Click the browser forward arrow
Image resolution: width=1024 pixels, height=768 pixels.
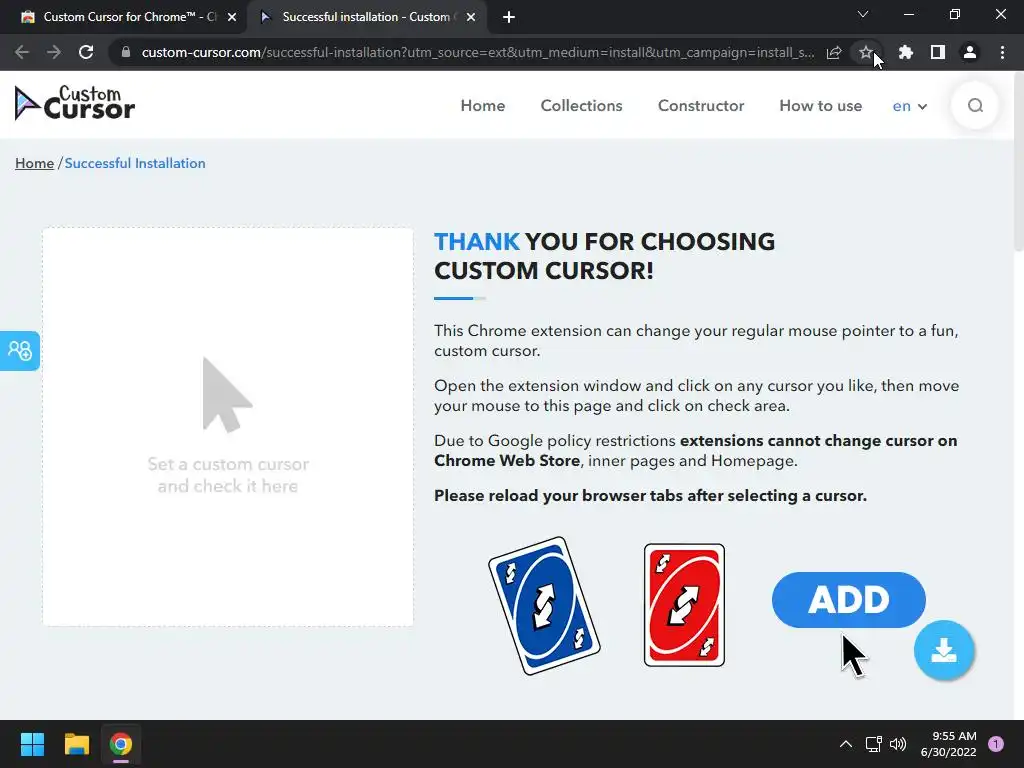[54, 52]
